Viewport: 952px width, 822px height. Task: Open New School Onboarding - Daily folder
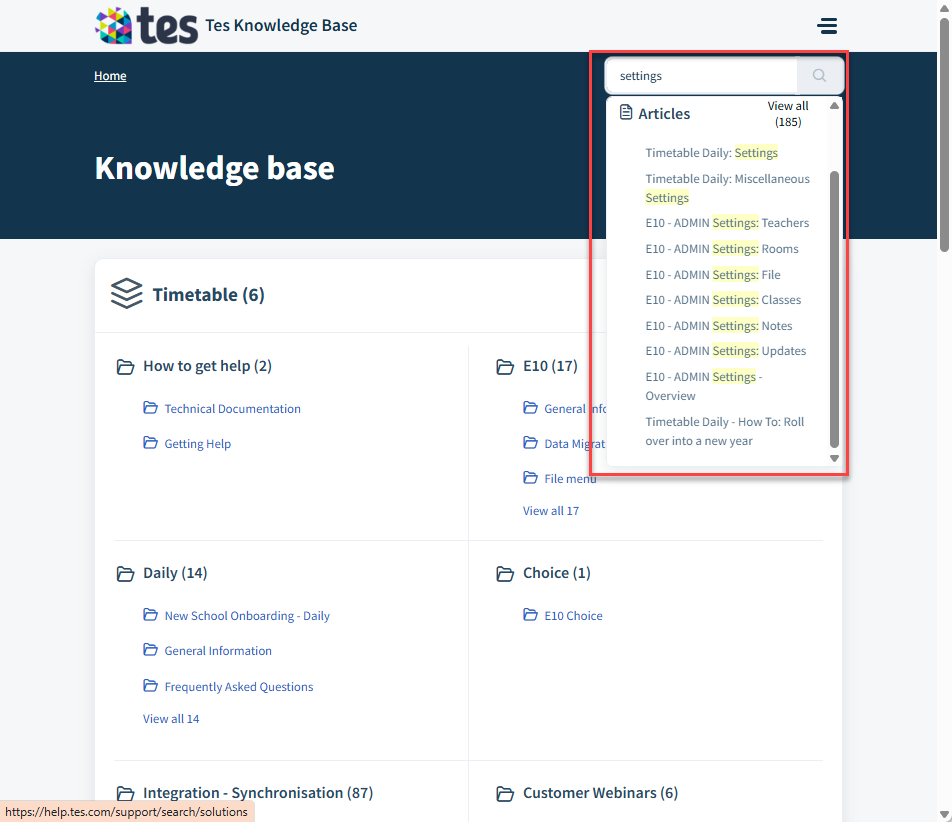pyautogui.click(x=247, y=616)
